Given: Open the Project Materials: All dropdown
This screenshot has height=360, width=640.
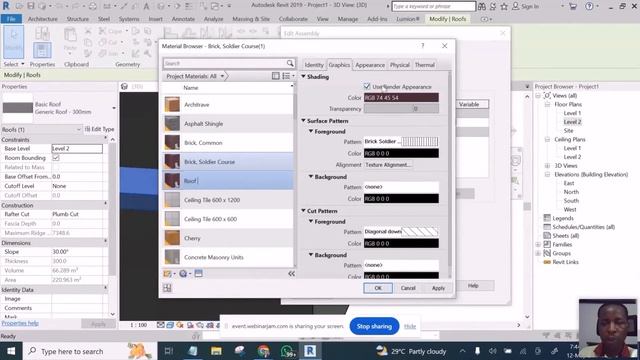Looking at the screenshot, I should click(x=195, y=76).
